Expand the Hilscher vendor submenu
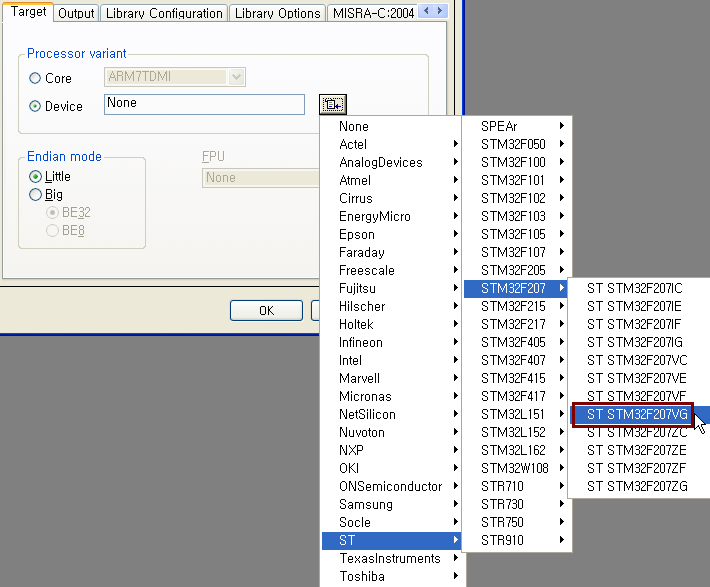Image resolution: width=710 pixels, height=587 pixels. tap(391, 307)
